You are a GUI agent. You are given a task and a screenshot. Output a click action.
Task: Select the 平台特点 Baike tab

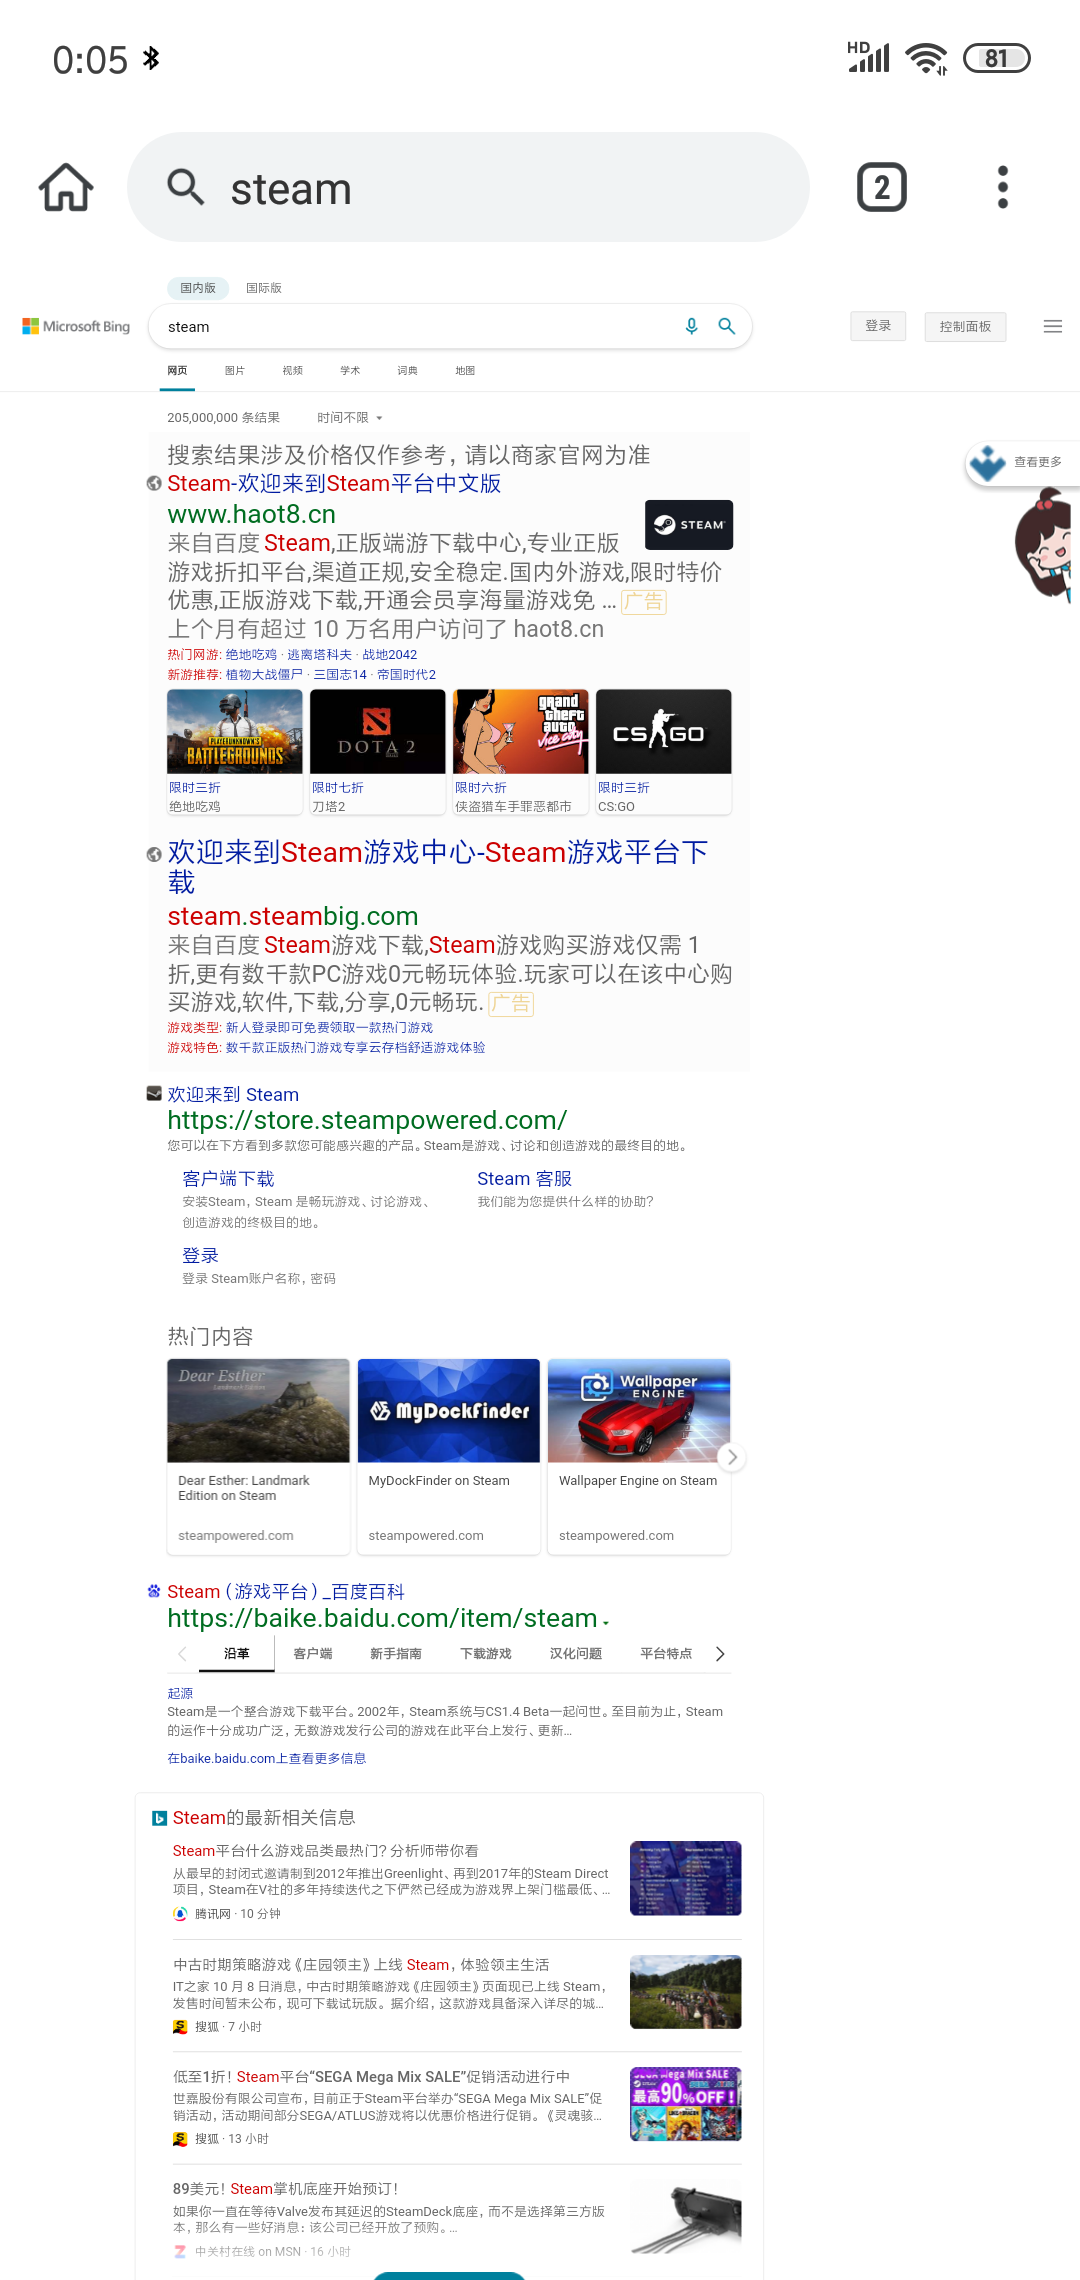click(666, 1654)
